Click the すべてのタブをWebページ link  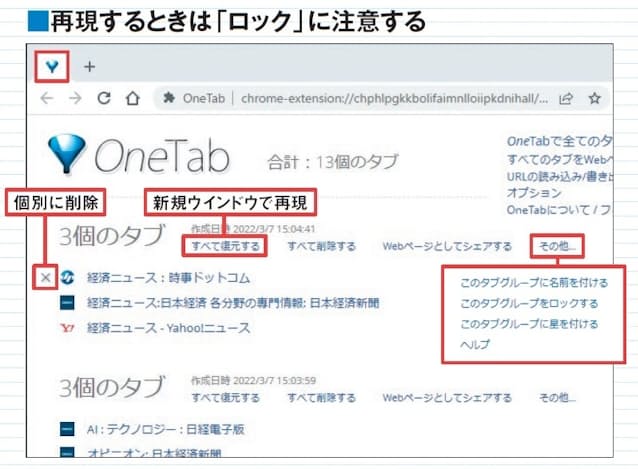click(x=560, y=159)
